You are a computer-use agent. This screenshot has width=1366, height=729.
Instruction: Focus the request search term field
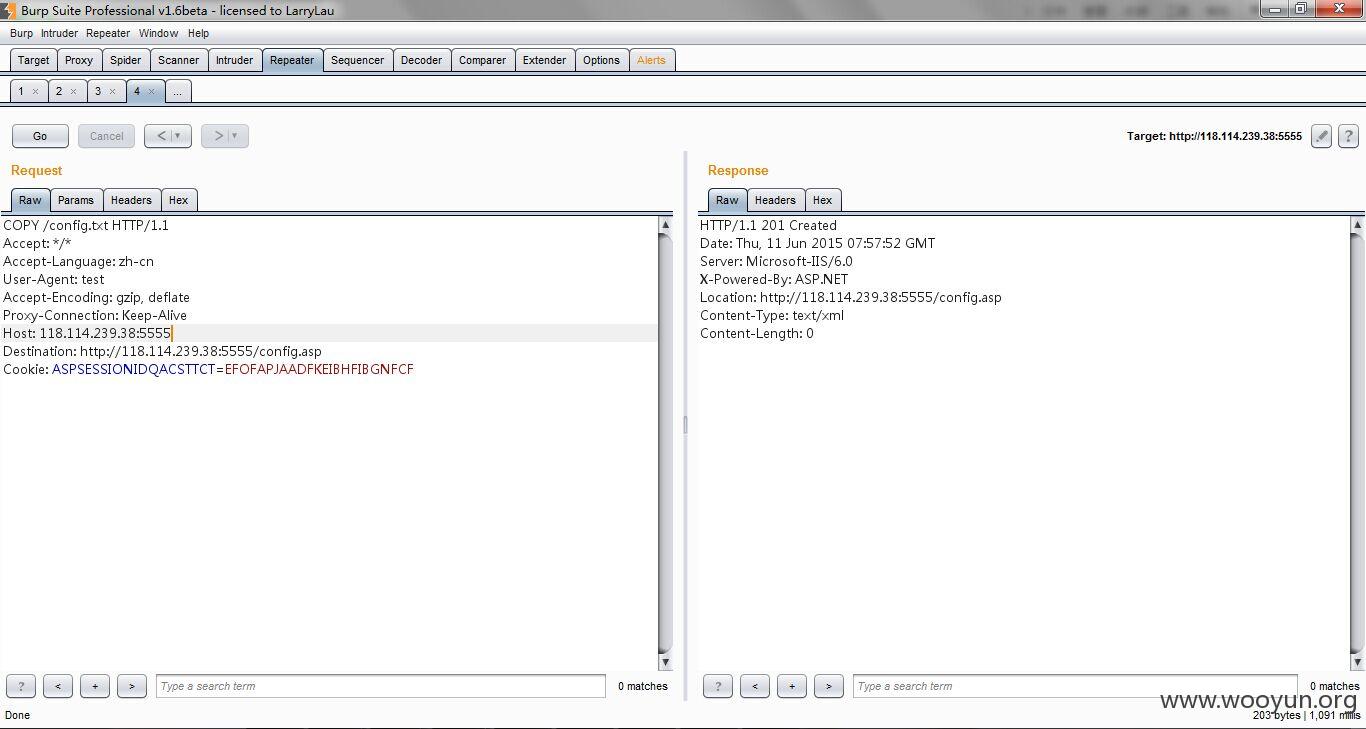(x=381, y=686)
